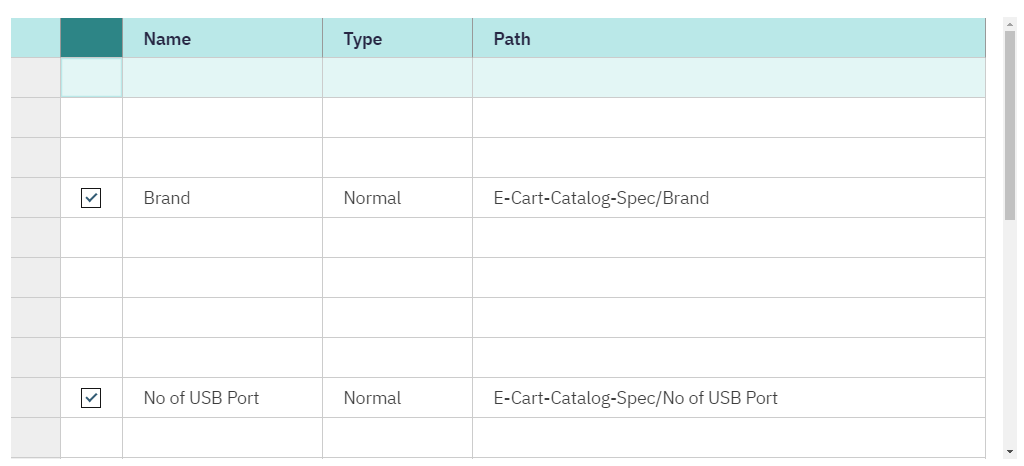Uncheck the Brand row checkbox
The width and height of the screenshot is (1024, 466).
[91, 198]
